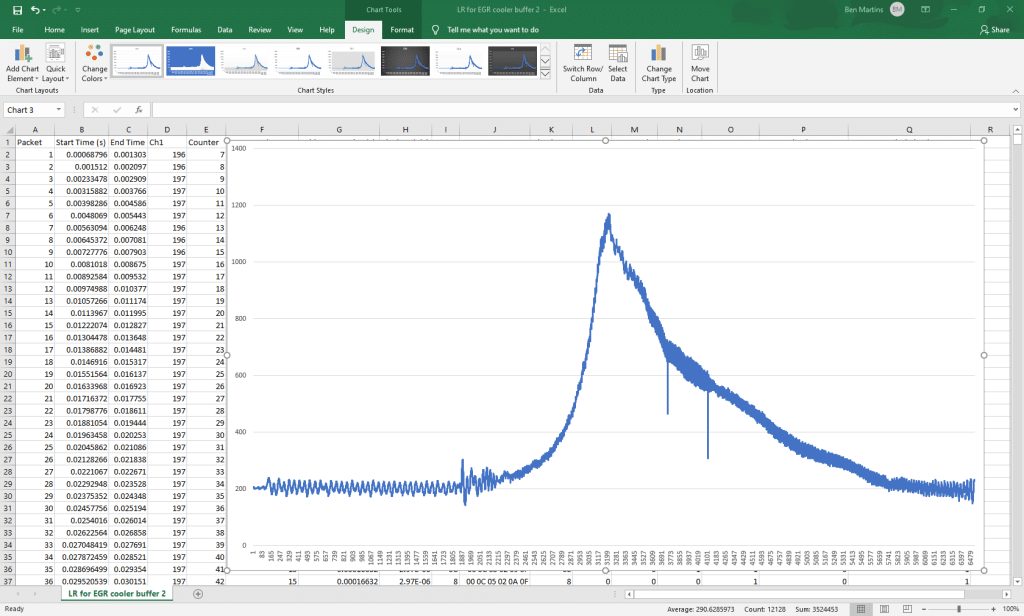The width and height of the screenshot is (1024, 616).
Task: Open the View tab
Action: [295, 29]
